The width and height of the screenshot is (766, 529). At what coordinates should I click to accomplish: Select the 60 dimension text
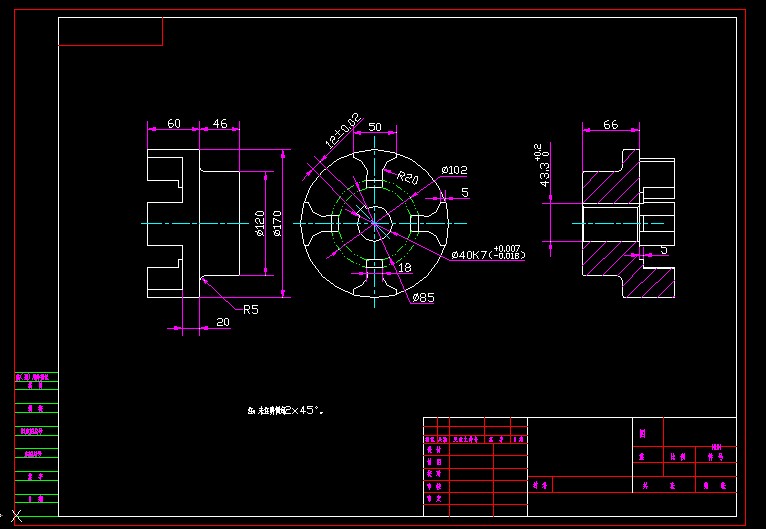point(174,123)
